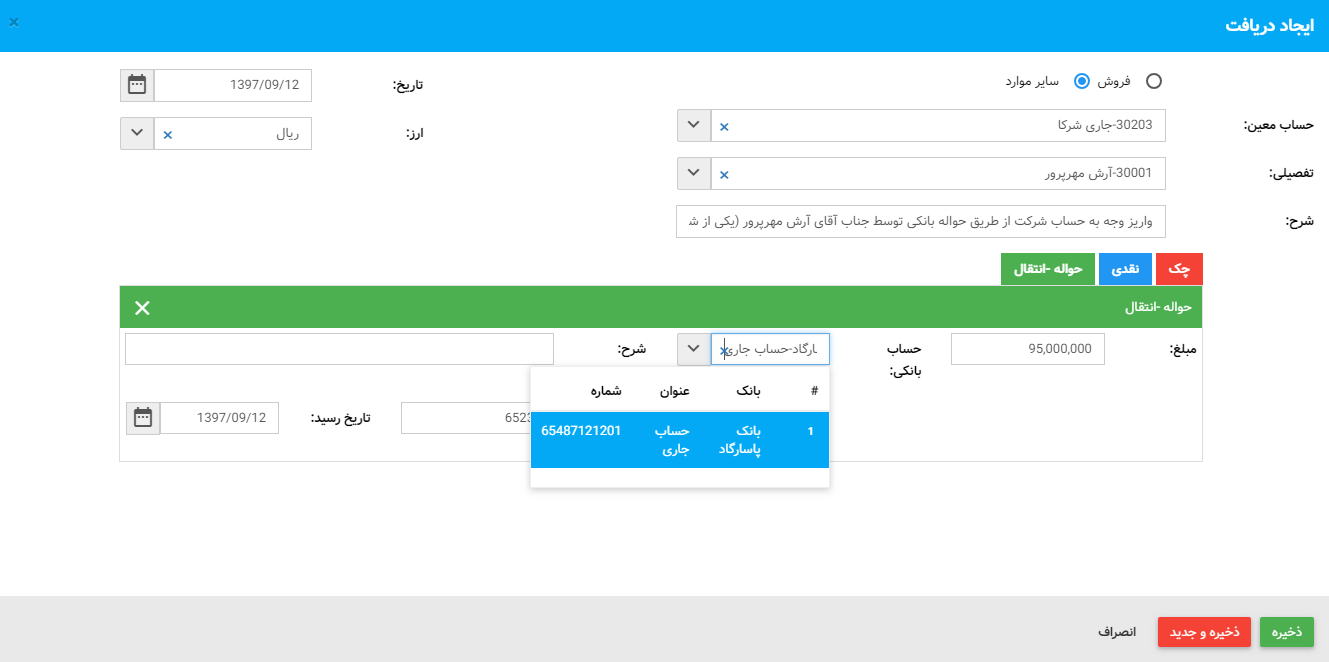Click the ذخیره و جدید button
The height and width of the screenshot is (662, 1329).
[1204, 632]
